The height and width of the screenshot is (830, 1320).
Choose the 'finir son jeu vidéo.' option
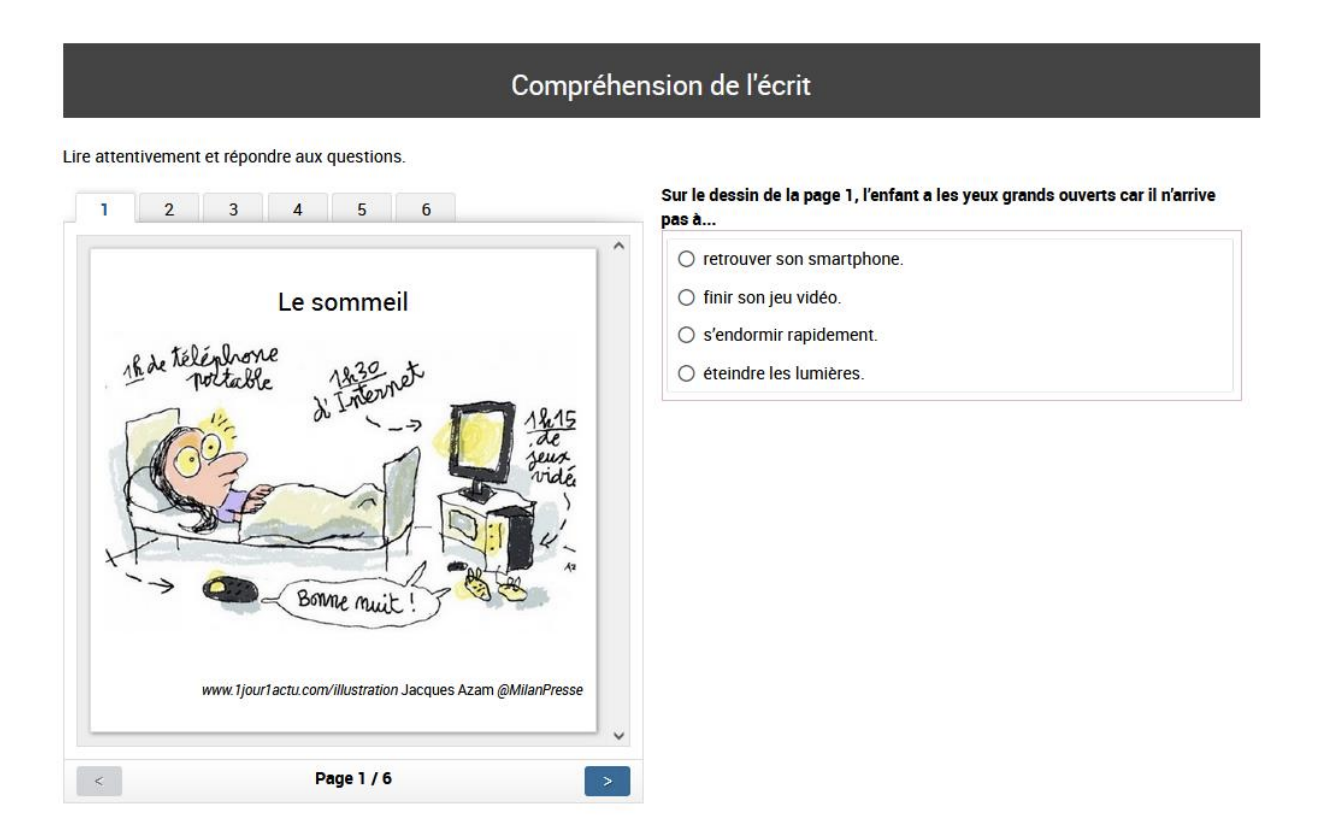686,297
